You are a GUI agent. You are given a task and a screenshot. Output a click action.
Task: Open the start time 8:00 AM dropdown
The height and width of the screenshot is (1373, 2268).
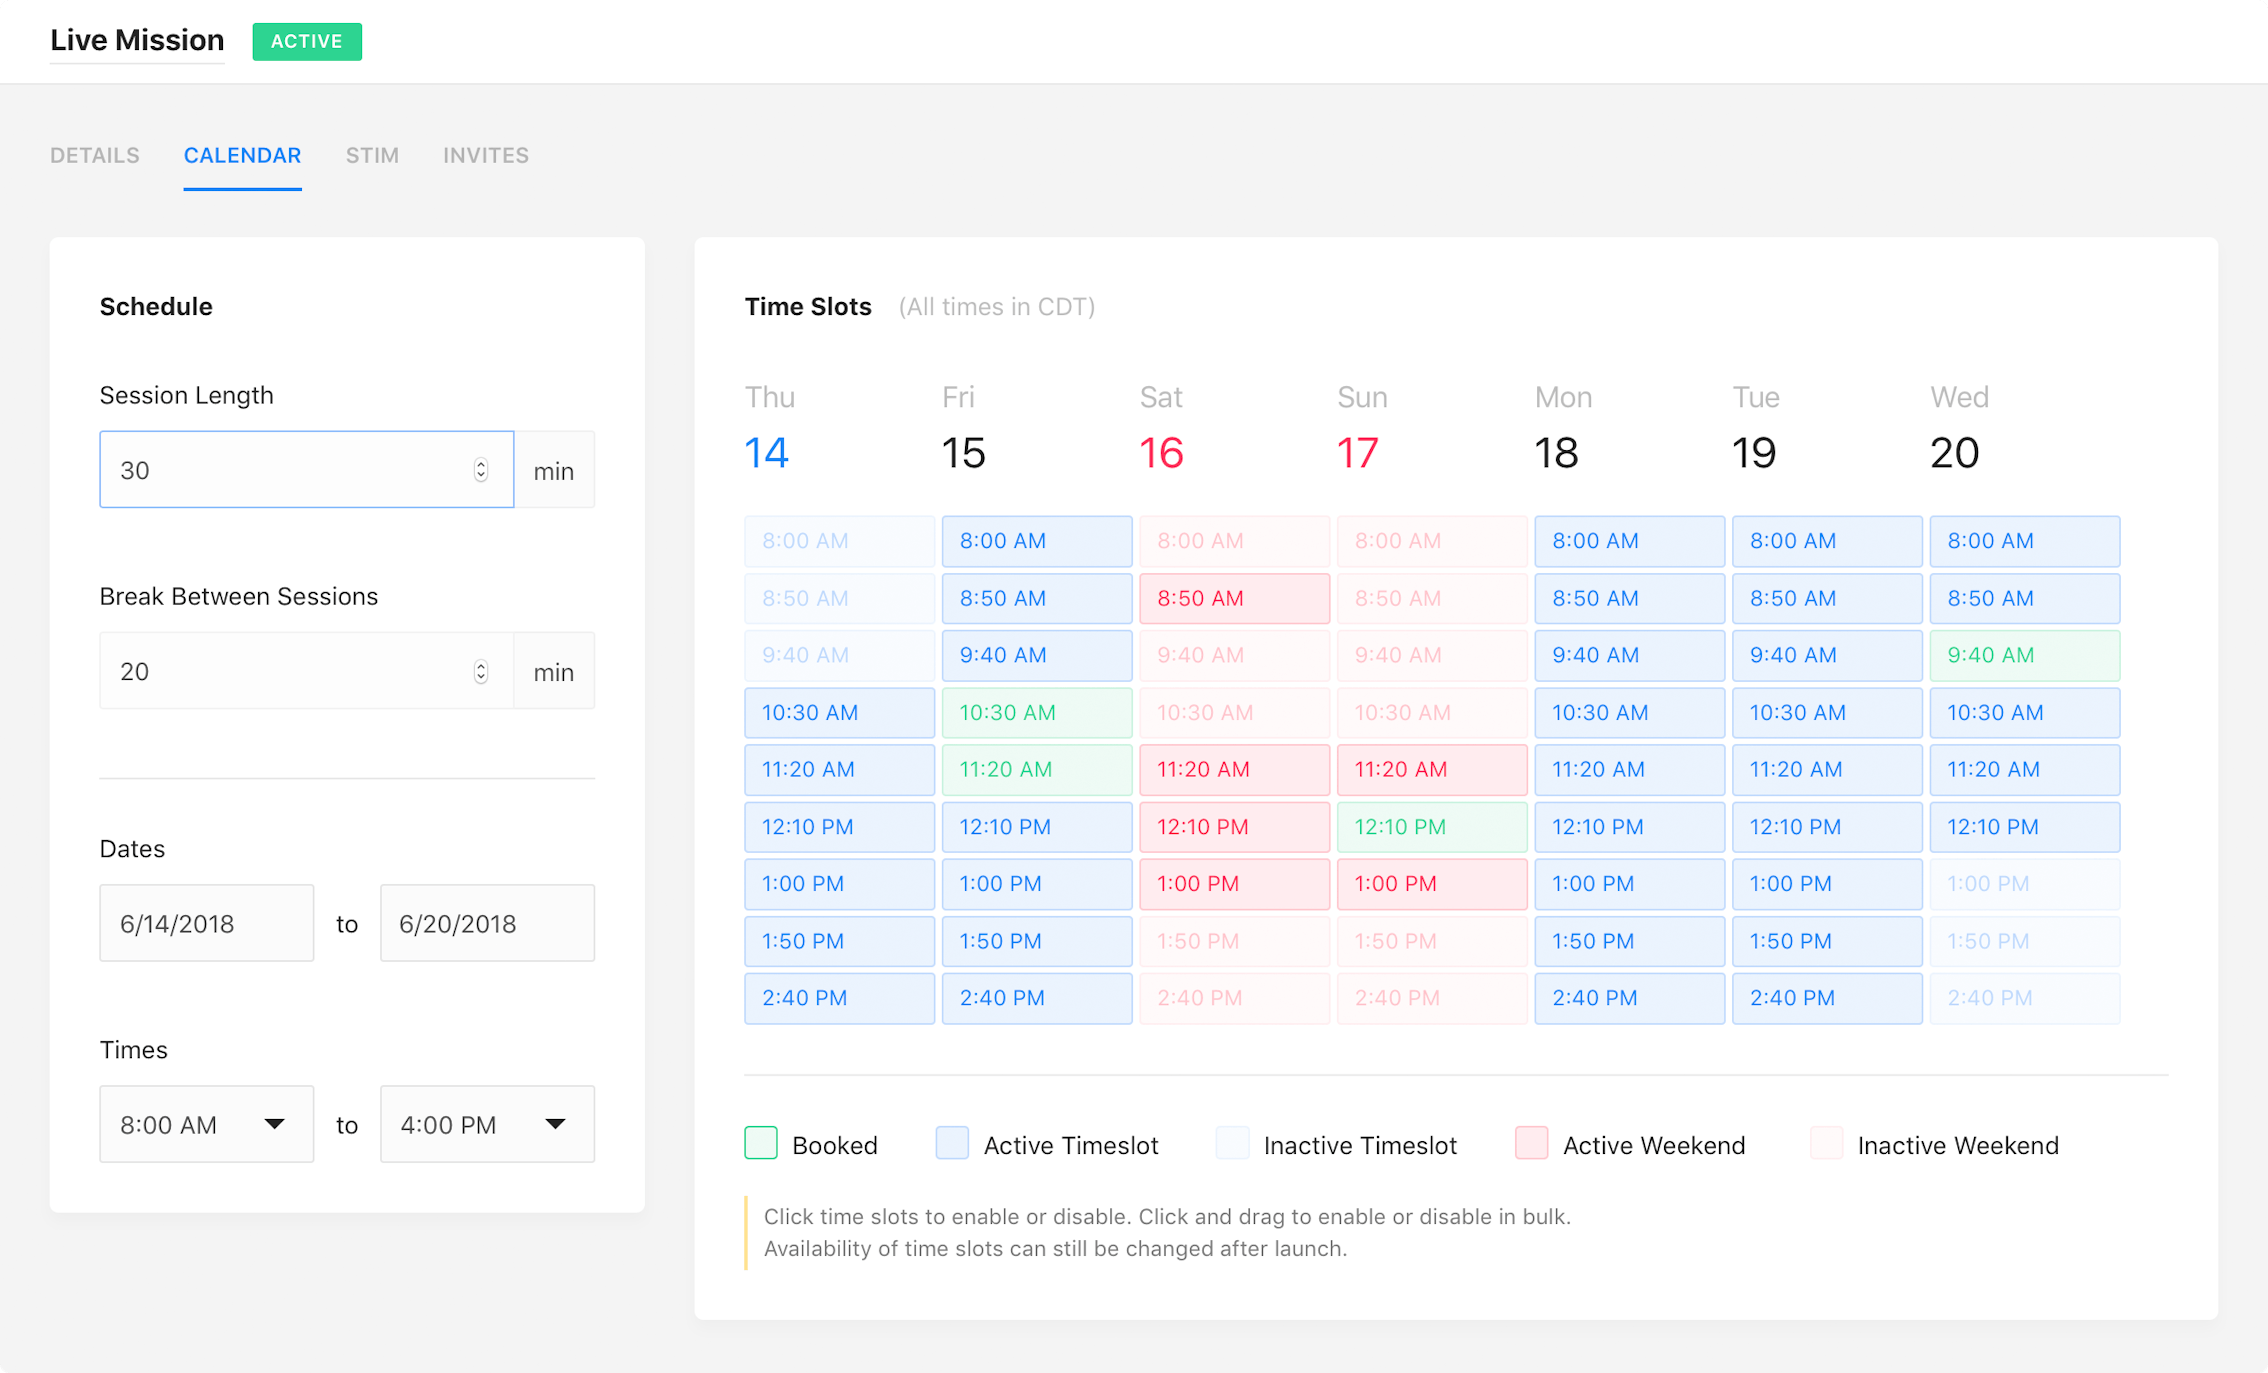point(206,1124)
